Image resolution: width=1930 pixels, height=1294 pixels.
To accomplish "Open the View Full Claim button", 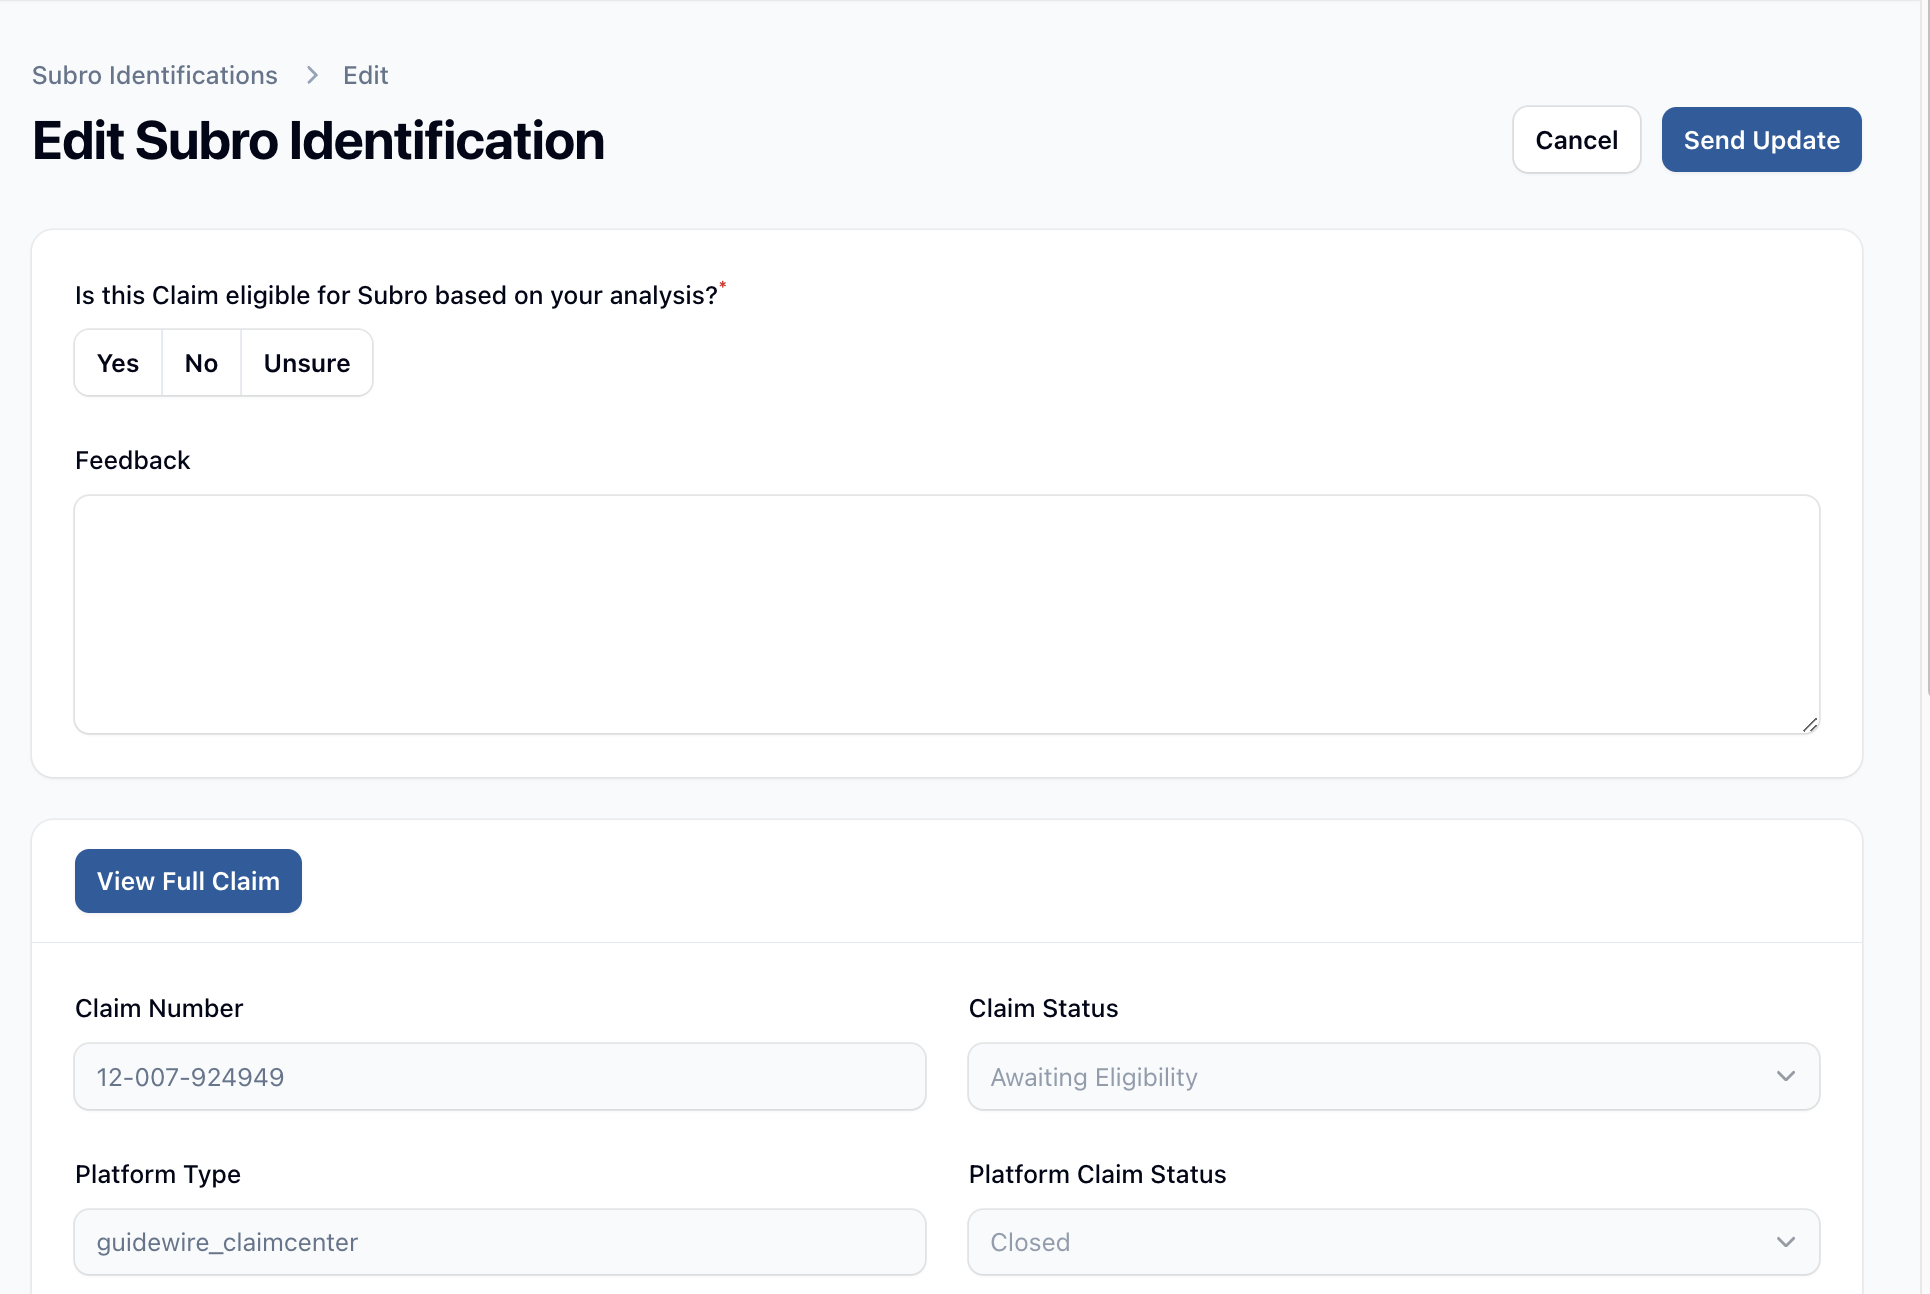I will point(188,881).
